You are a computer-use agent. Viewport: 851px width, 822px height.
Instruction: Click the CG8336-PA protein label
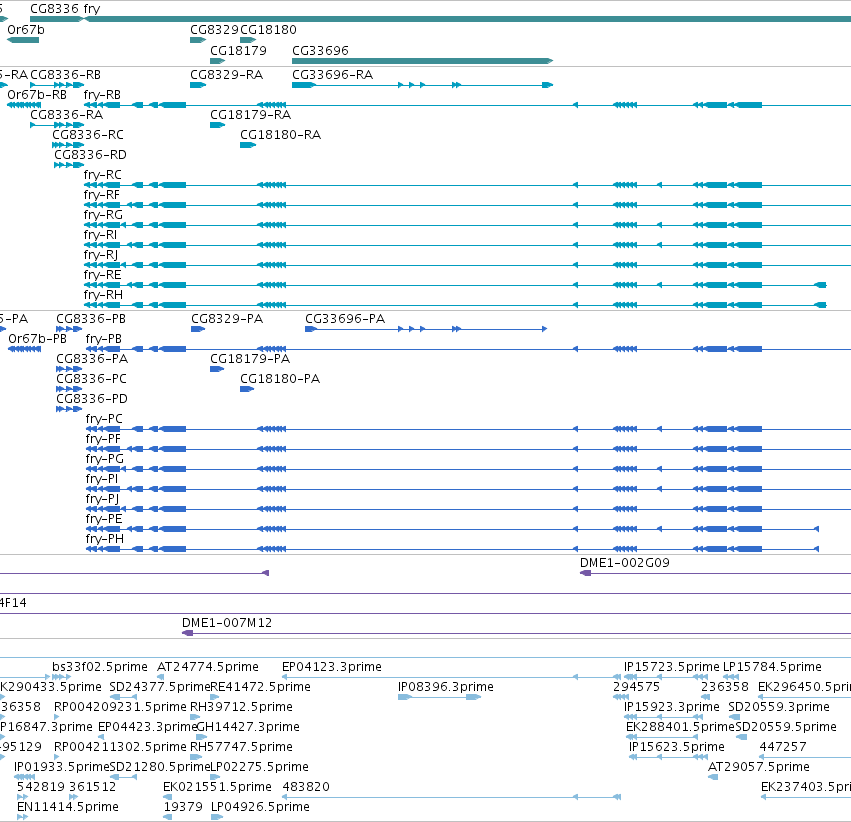[92, 359]
